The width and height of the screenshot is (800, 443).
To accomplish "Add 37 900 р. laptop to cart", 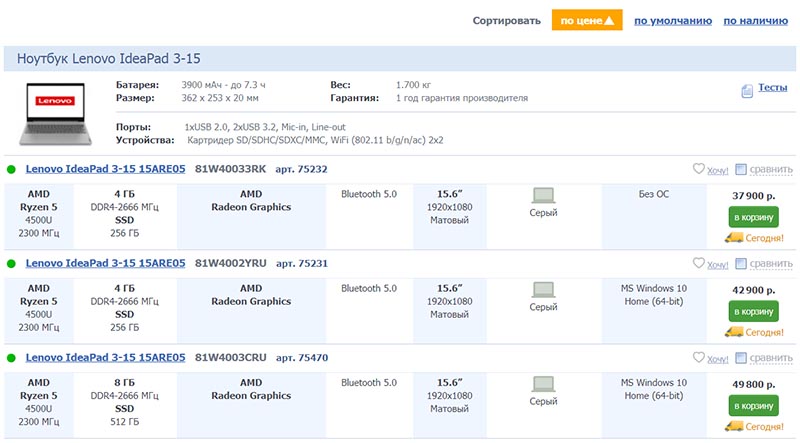I will pos(754,217).
